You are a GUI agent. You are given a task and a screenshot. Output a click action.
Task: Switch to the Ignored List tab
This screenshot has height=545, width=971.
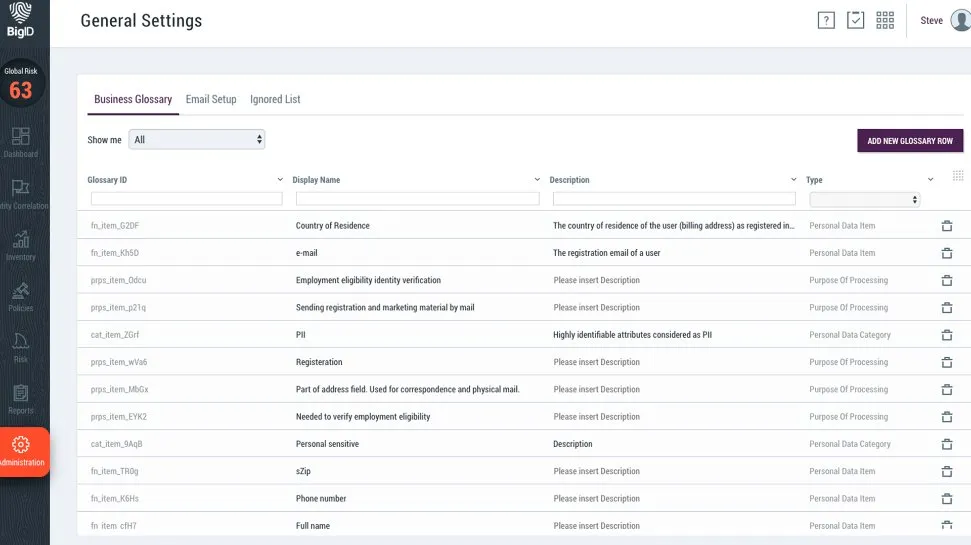coord(275,100)
